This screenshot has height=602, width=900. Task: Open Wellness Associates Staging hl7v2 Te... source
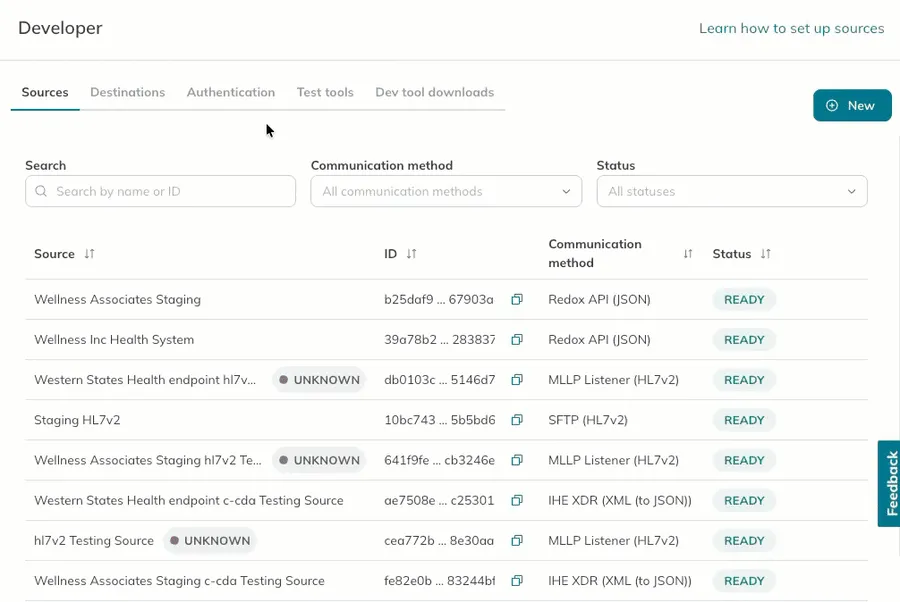[x=148, y=460]
